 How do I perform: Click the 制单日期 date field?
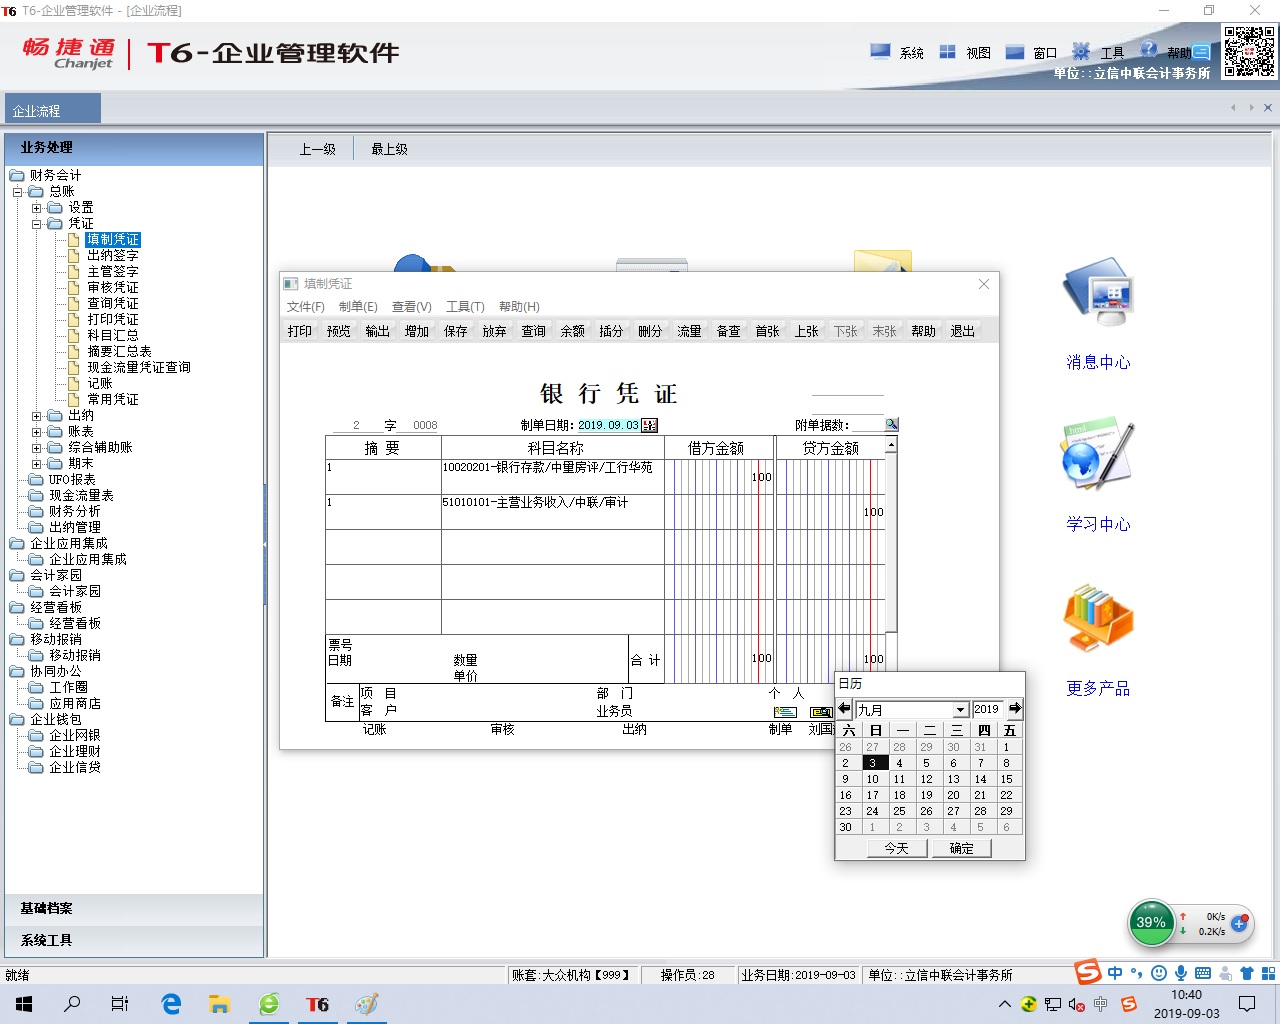point(608,425)
